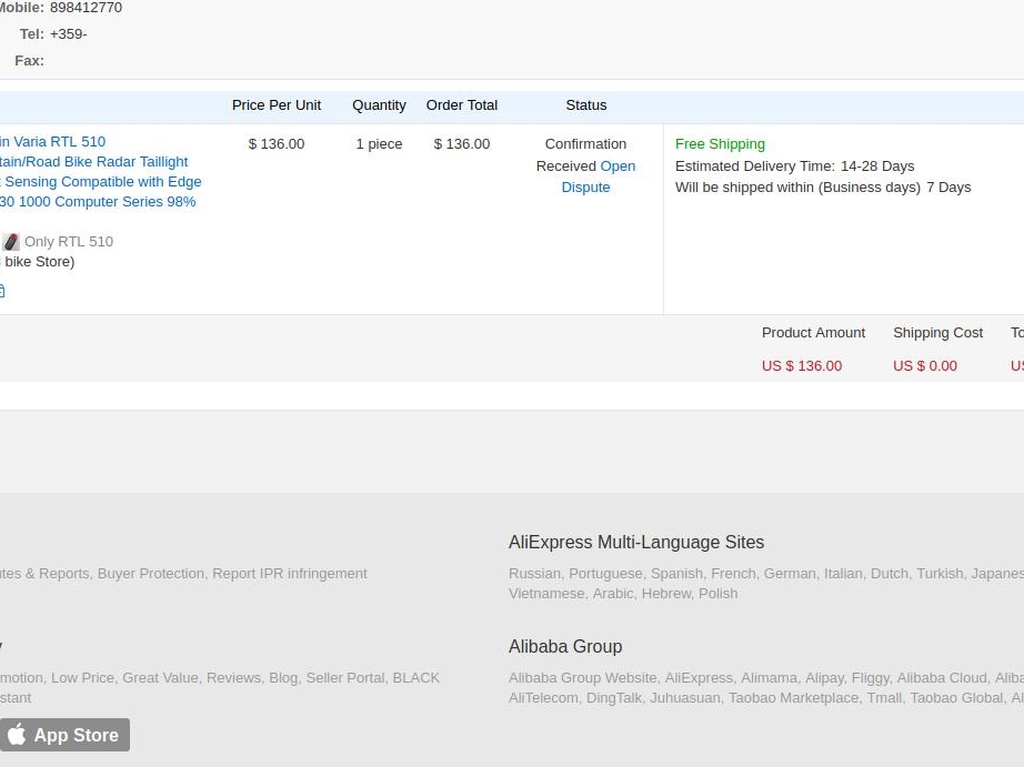
Task: Click the App Store download badge
Action: tap(65, 735)
